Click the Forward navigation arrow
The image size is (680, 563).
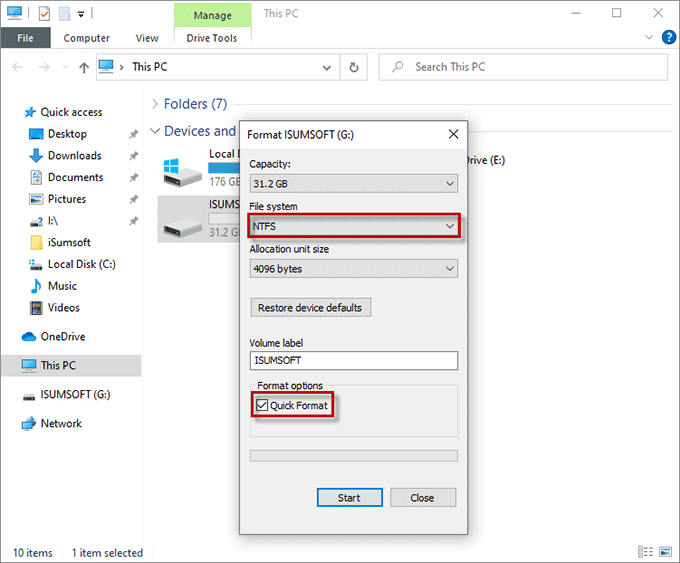click(x=44, y=67)
